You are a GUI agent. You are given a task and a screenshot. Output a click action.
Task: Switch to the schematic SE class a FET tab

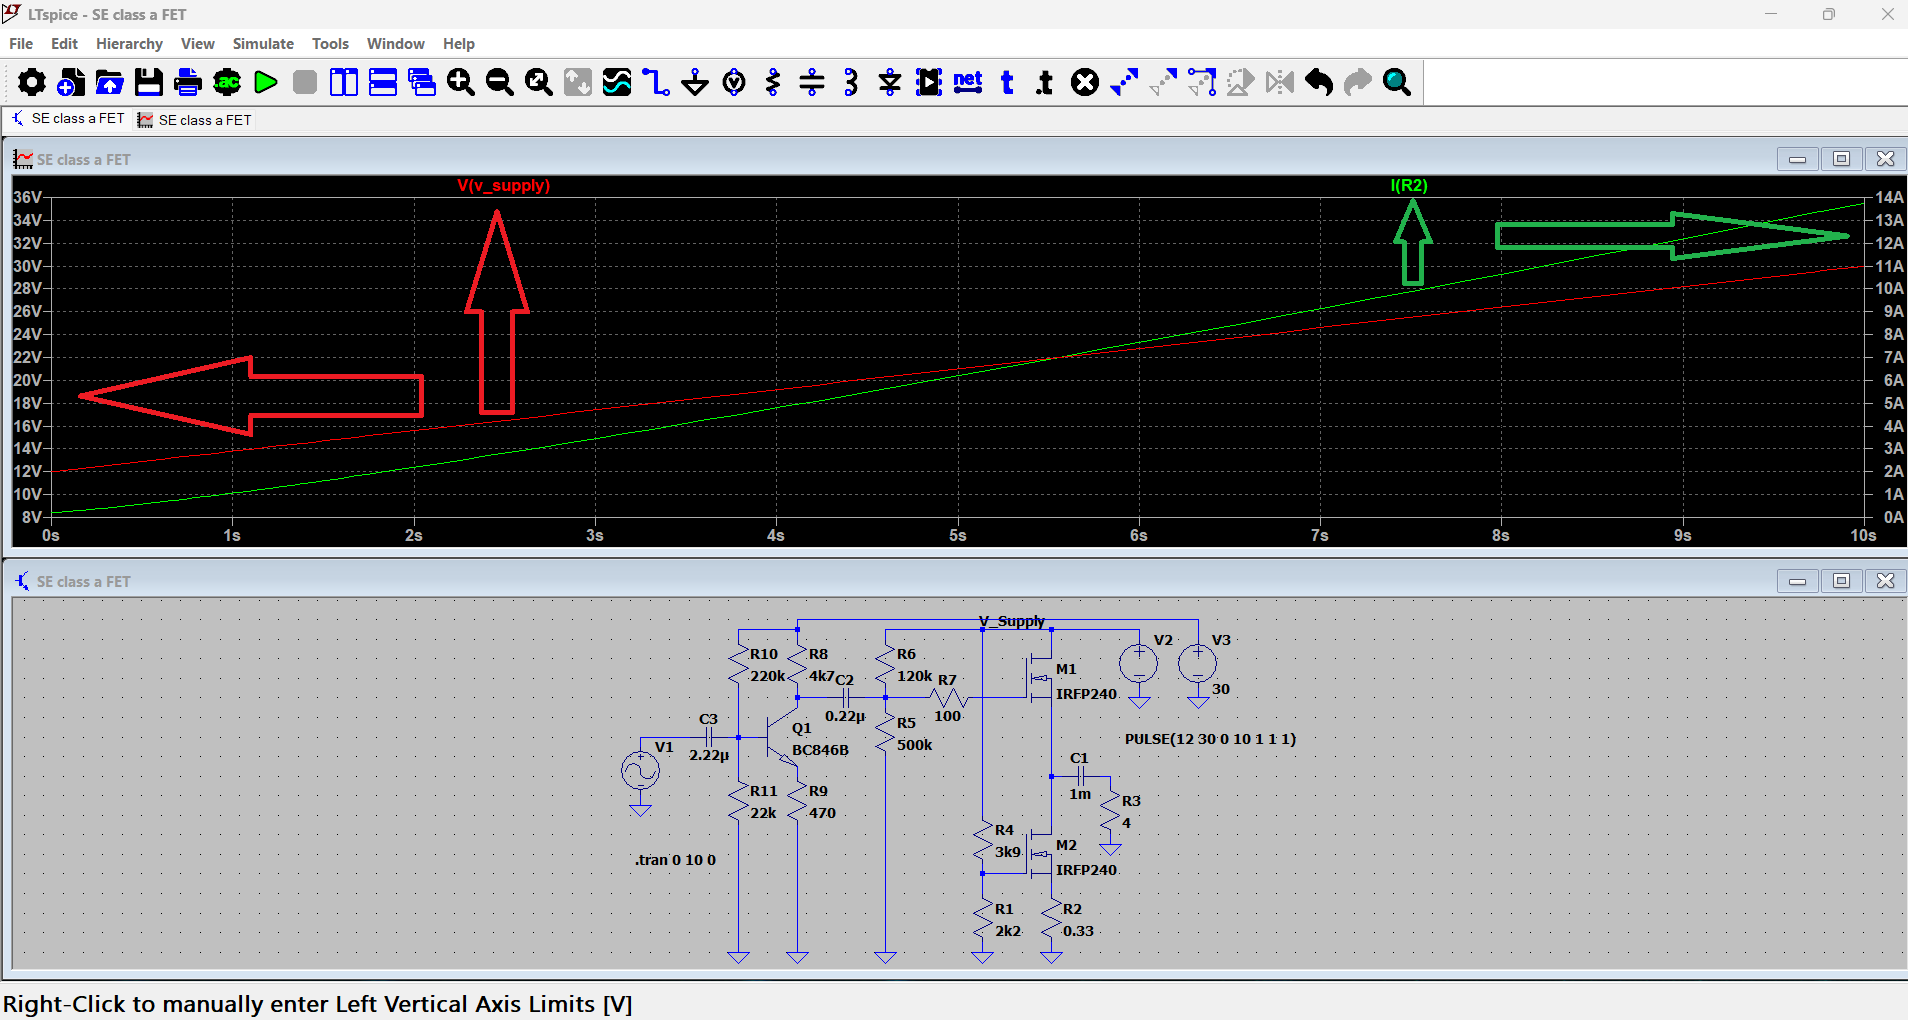[x=68, y=119]
